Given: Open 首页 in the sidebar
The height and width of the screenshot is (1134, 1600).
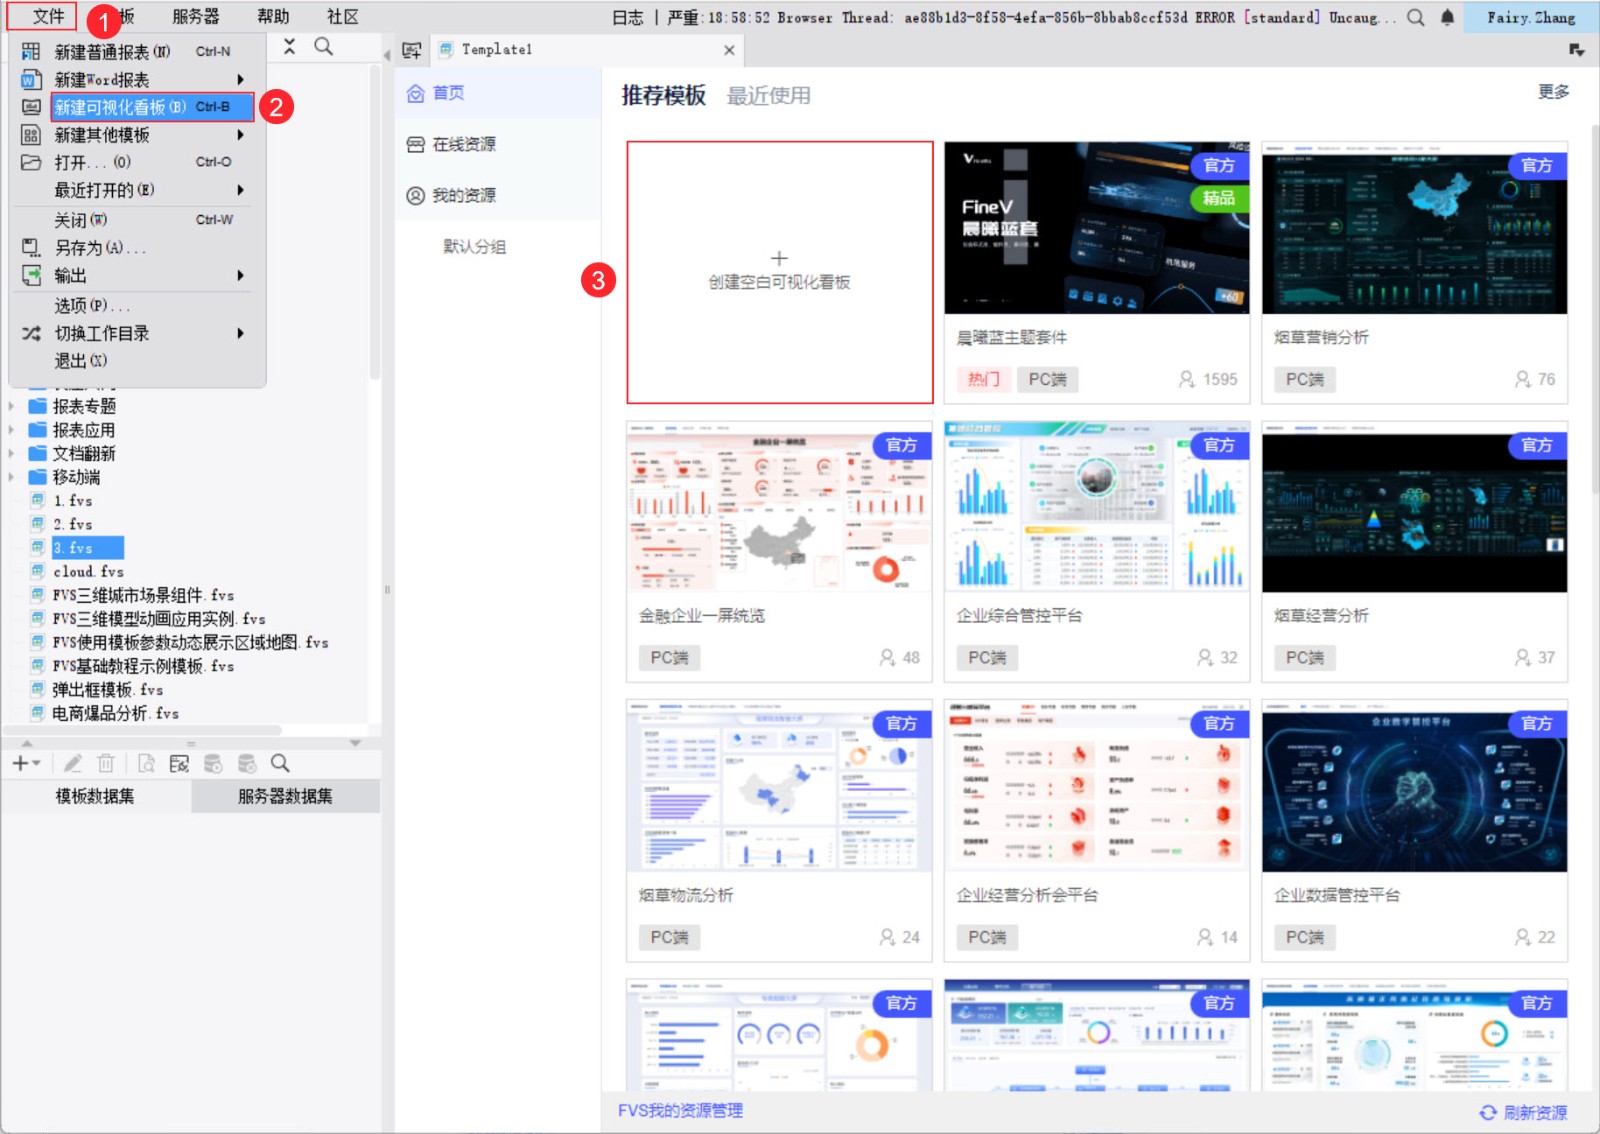Looking at the screenshot, I should (498, 93).
